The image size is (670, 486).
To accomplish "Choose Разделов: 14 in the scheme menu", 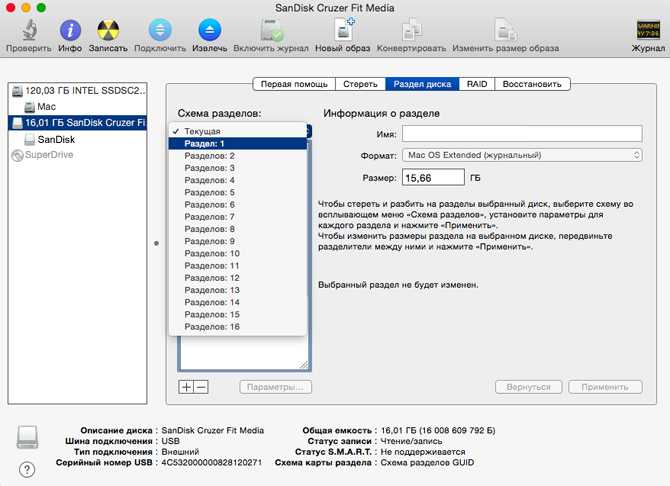I will tap(238, 302).
